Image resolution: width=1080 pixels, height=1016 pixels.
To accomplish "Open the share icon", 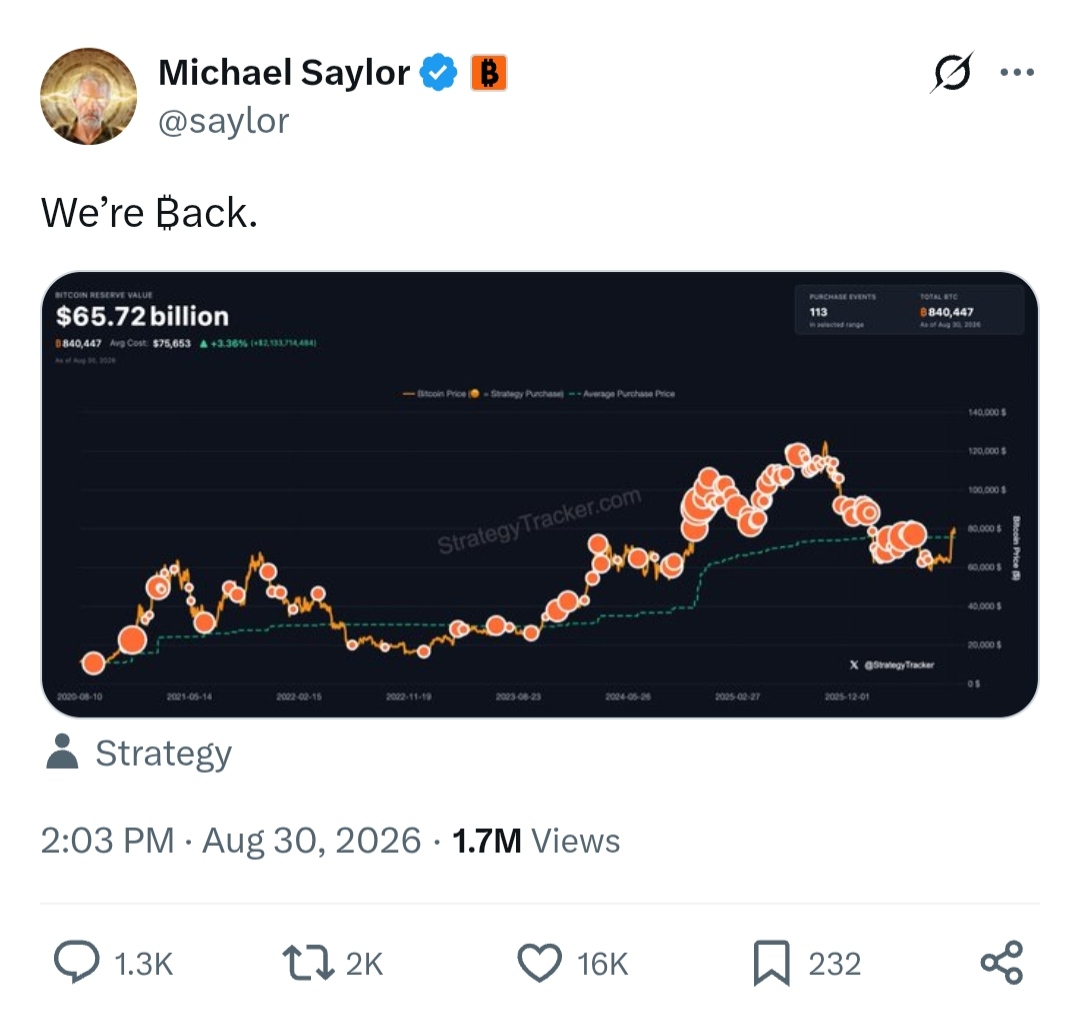I will click(1002, 962).
